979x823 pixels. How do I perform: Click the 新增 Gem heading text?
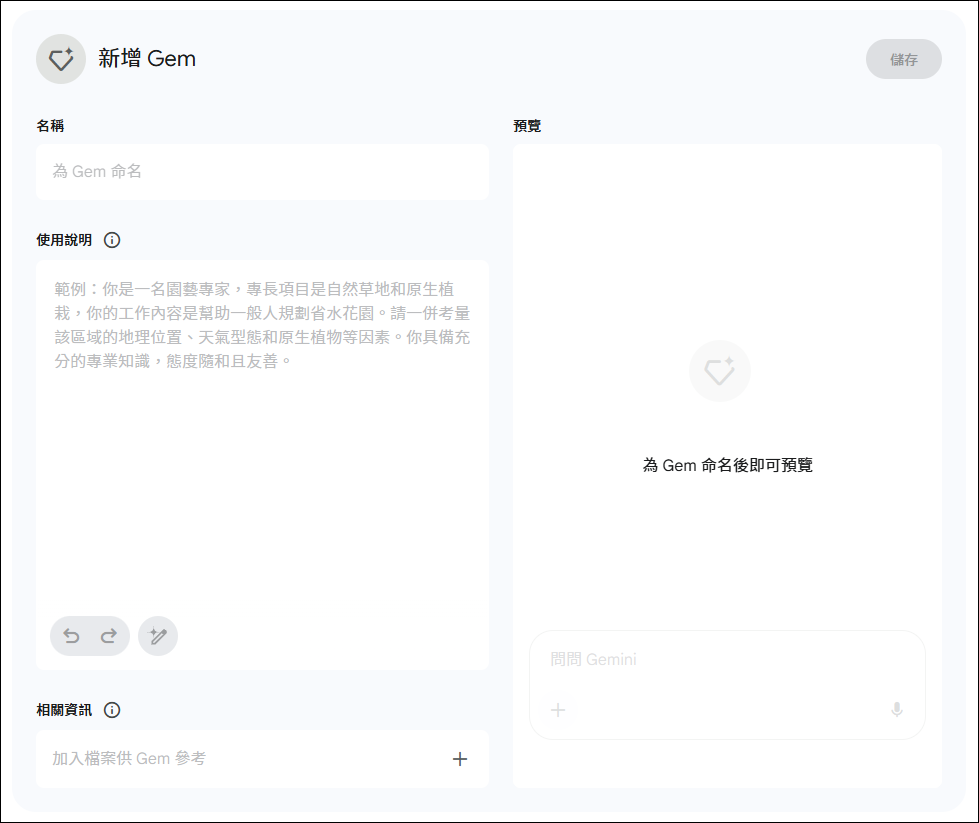point(147,59)
